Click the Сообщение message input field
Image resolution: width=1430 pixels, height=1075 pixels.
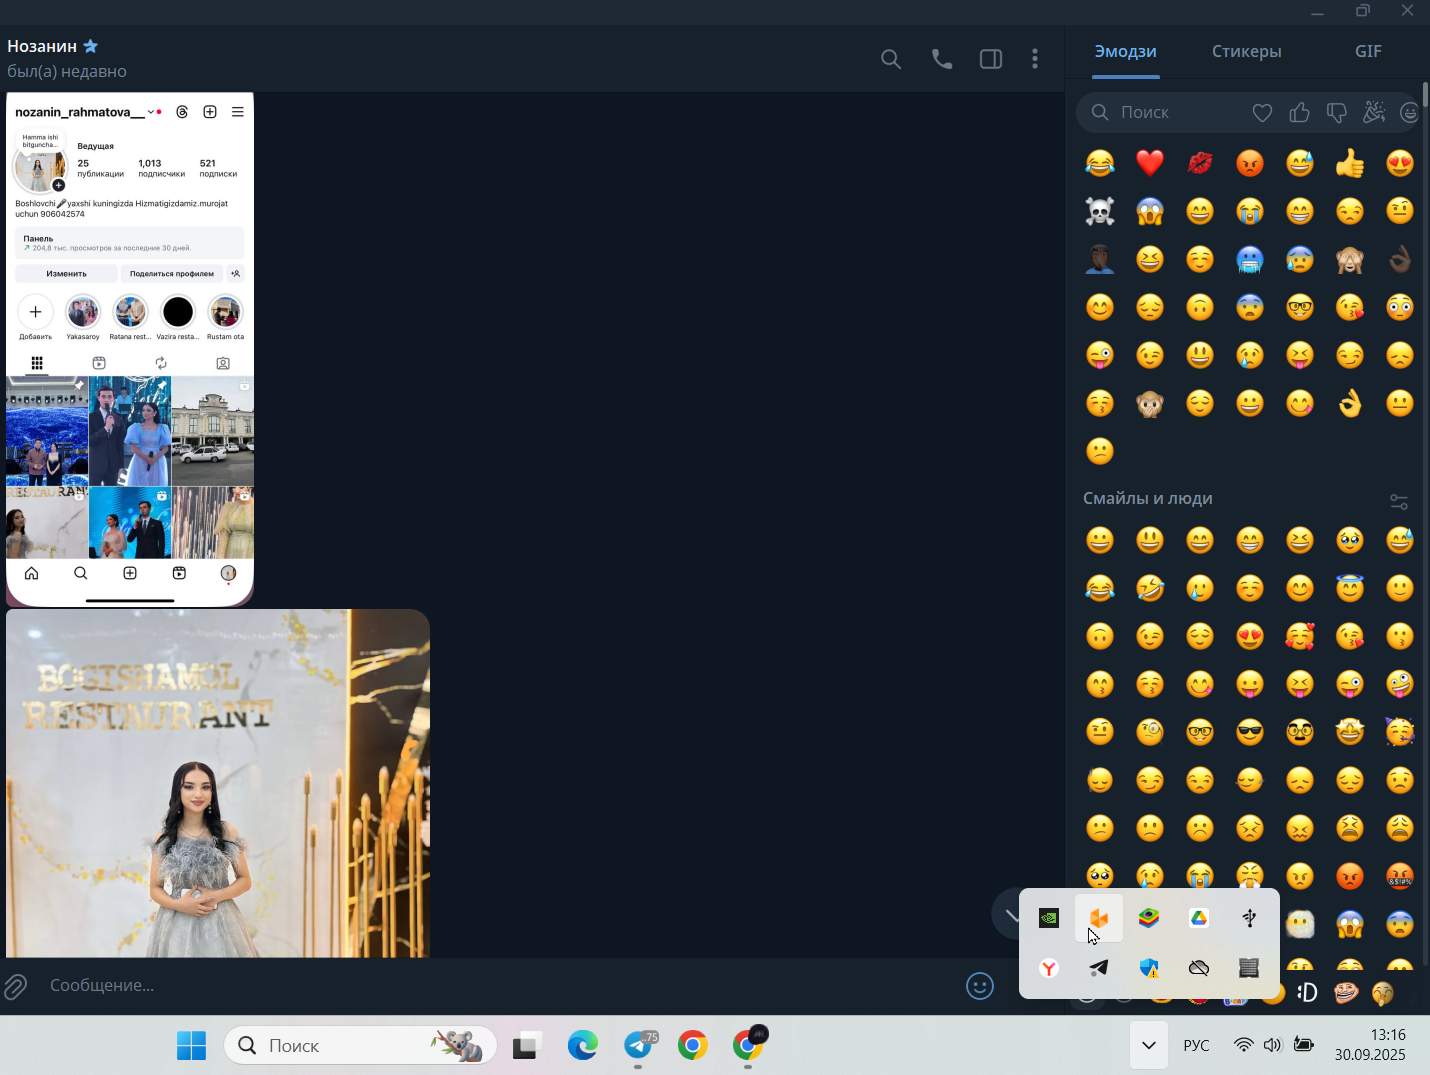pos(500,986)
